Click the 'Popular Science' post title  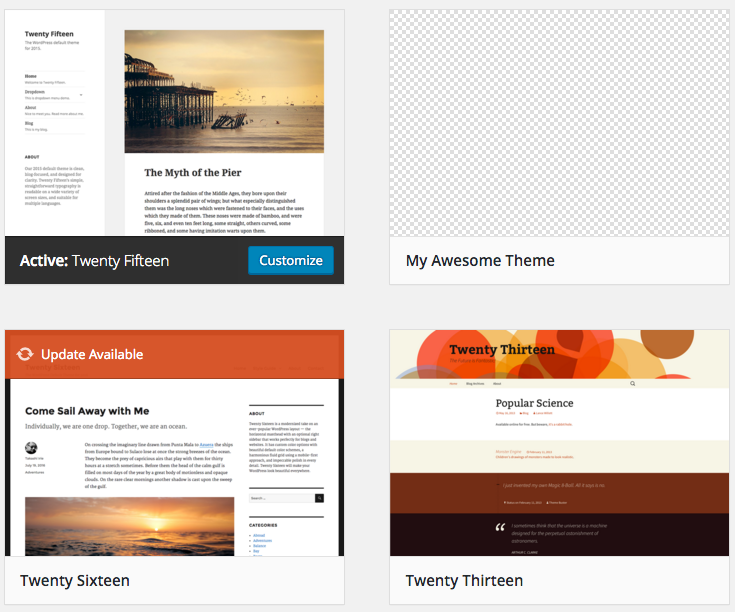(x=534, y=403)
